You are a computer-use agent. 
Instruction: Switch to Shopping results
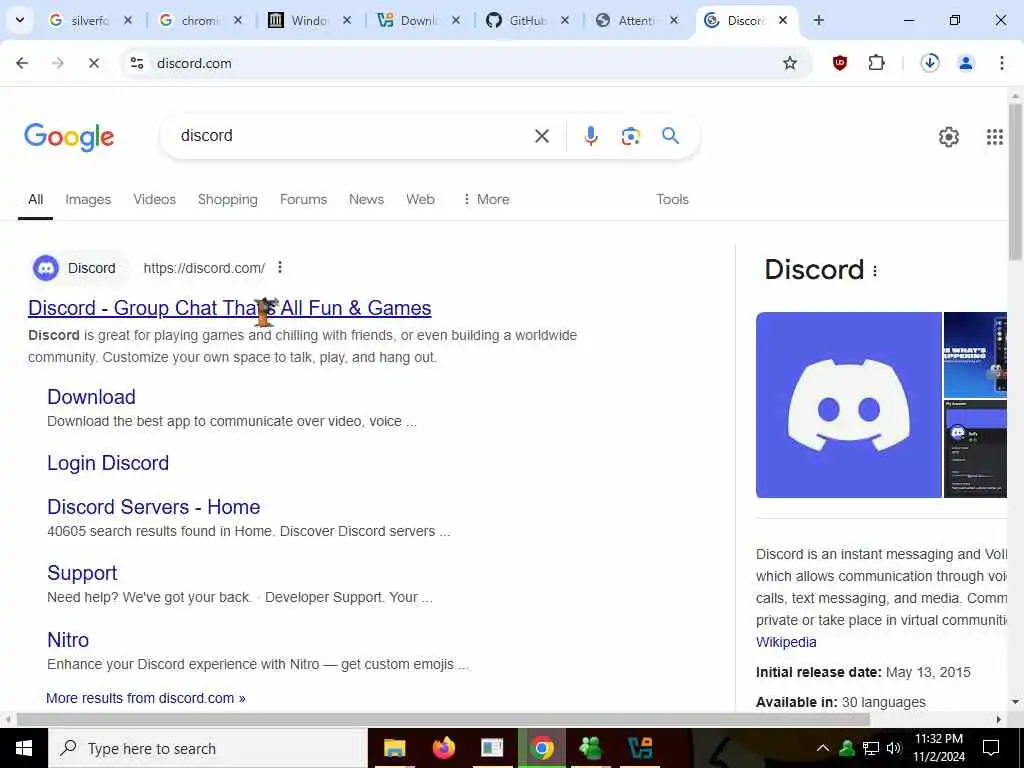[228, 199]
